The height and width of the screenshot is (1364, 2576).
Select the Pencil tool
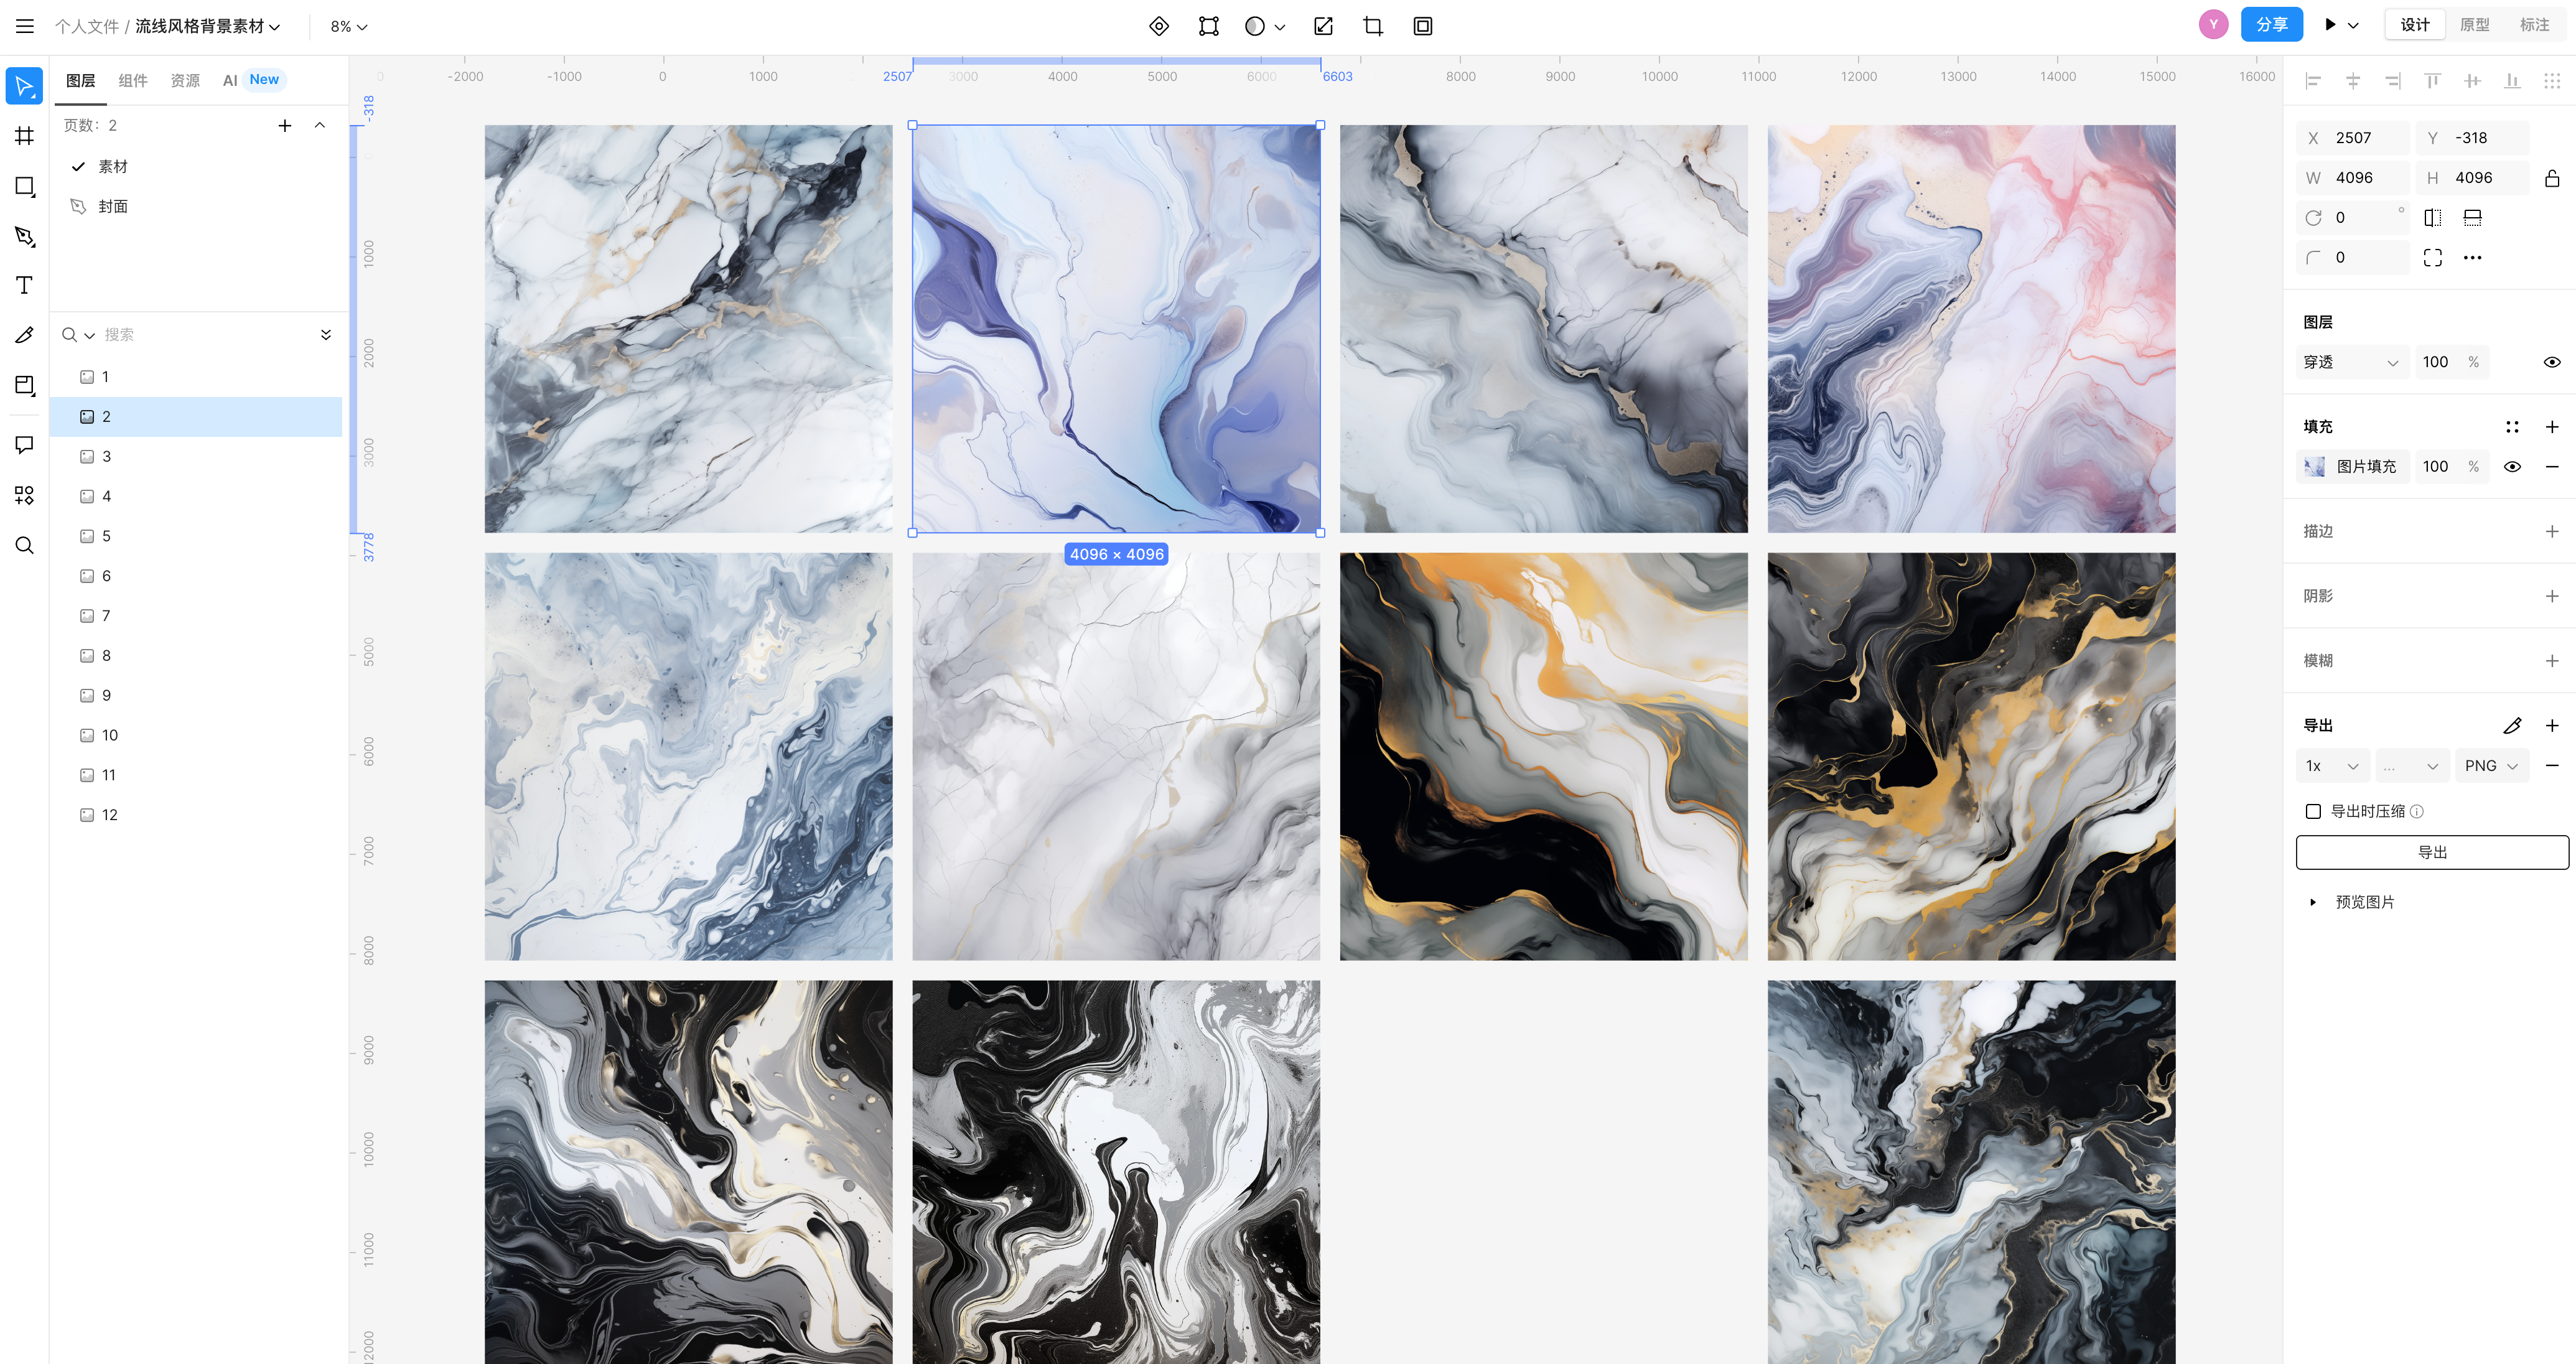tap(25, 335)
